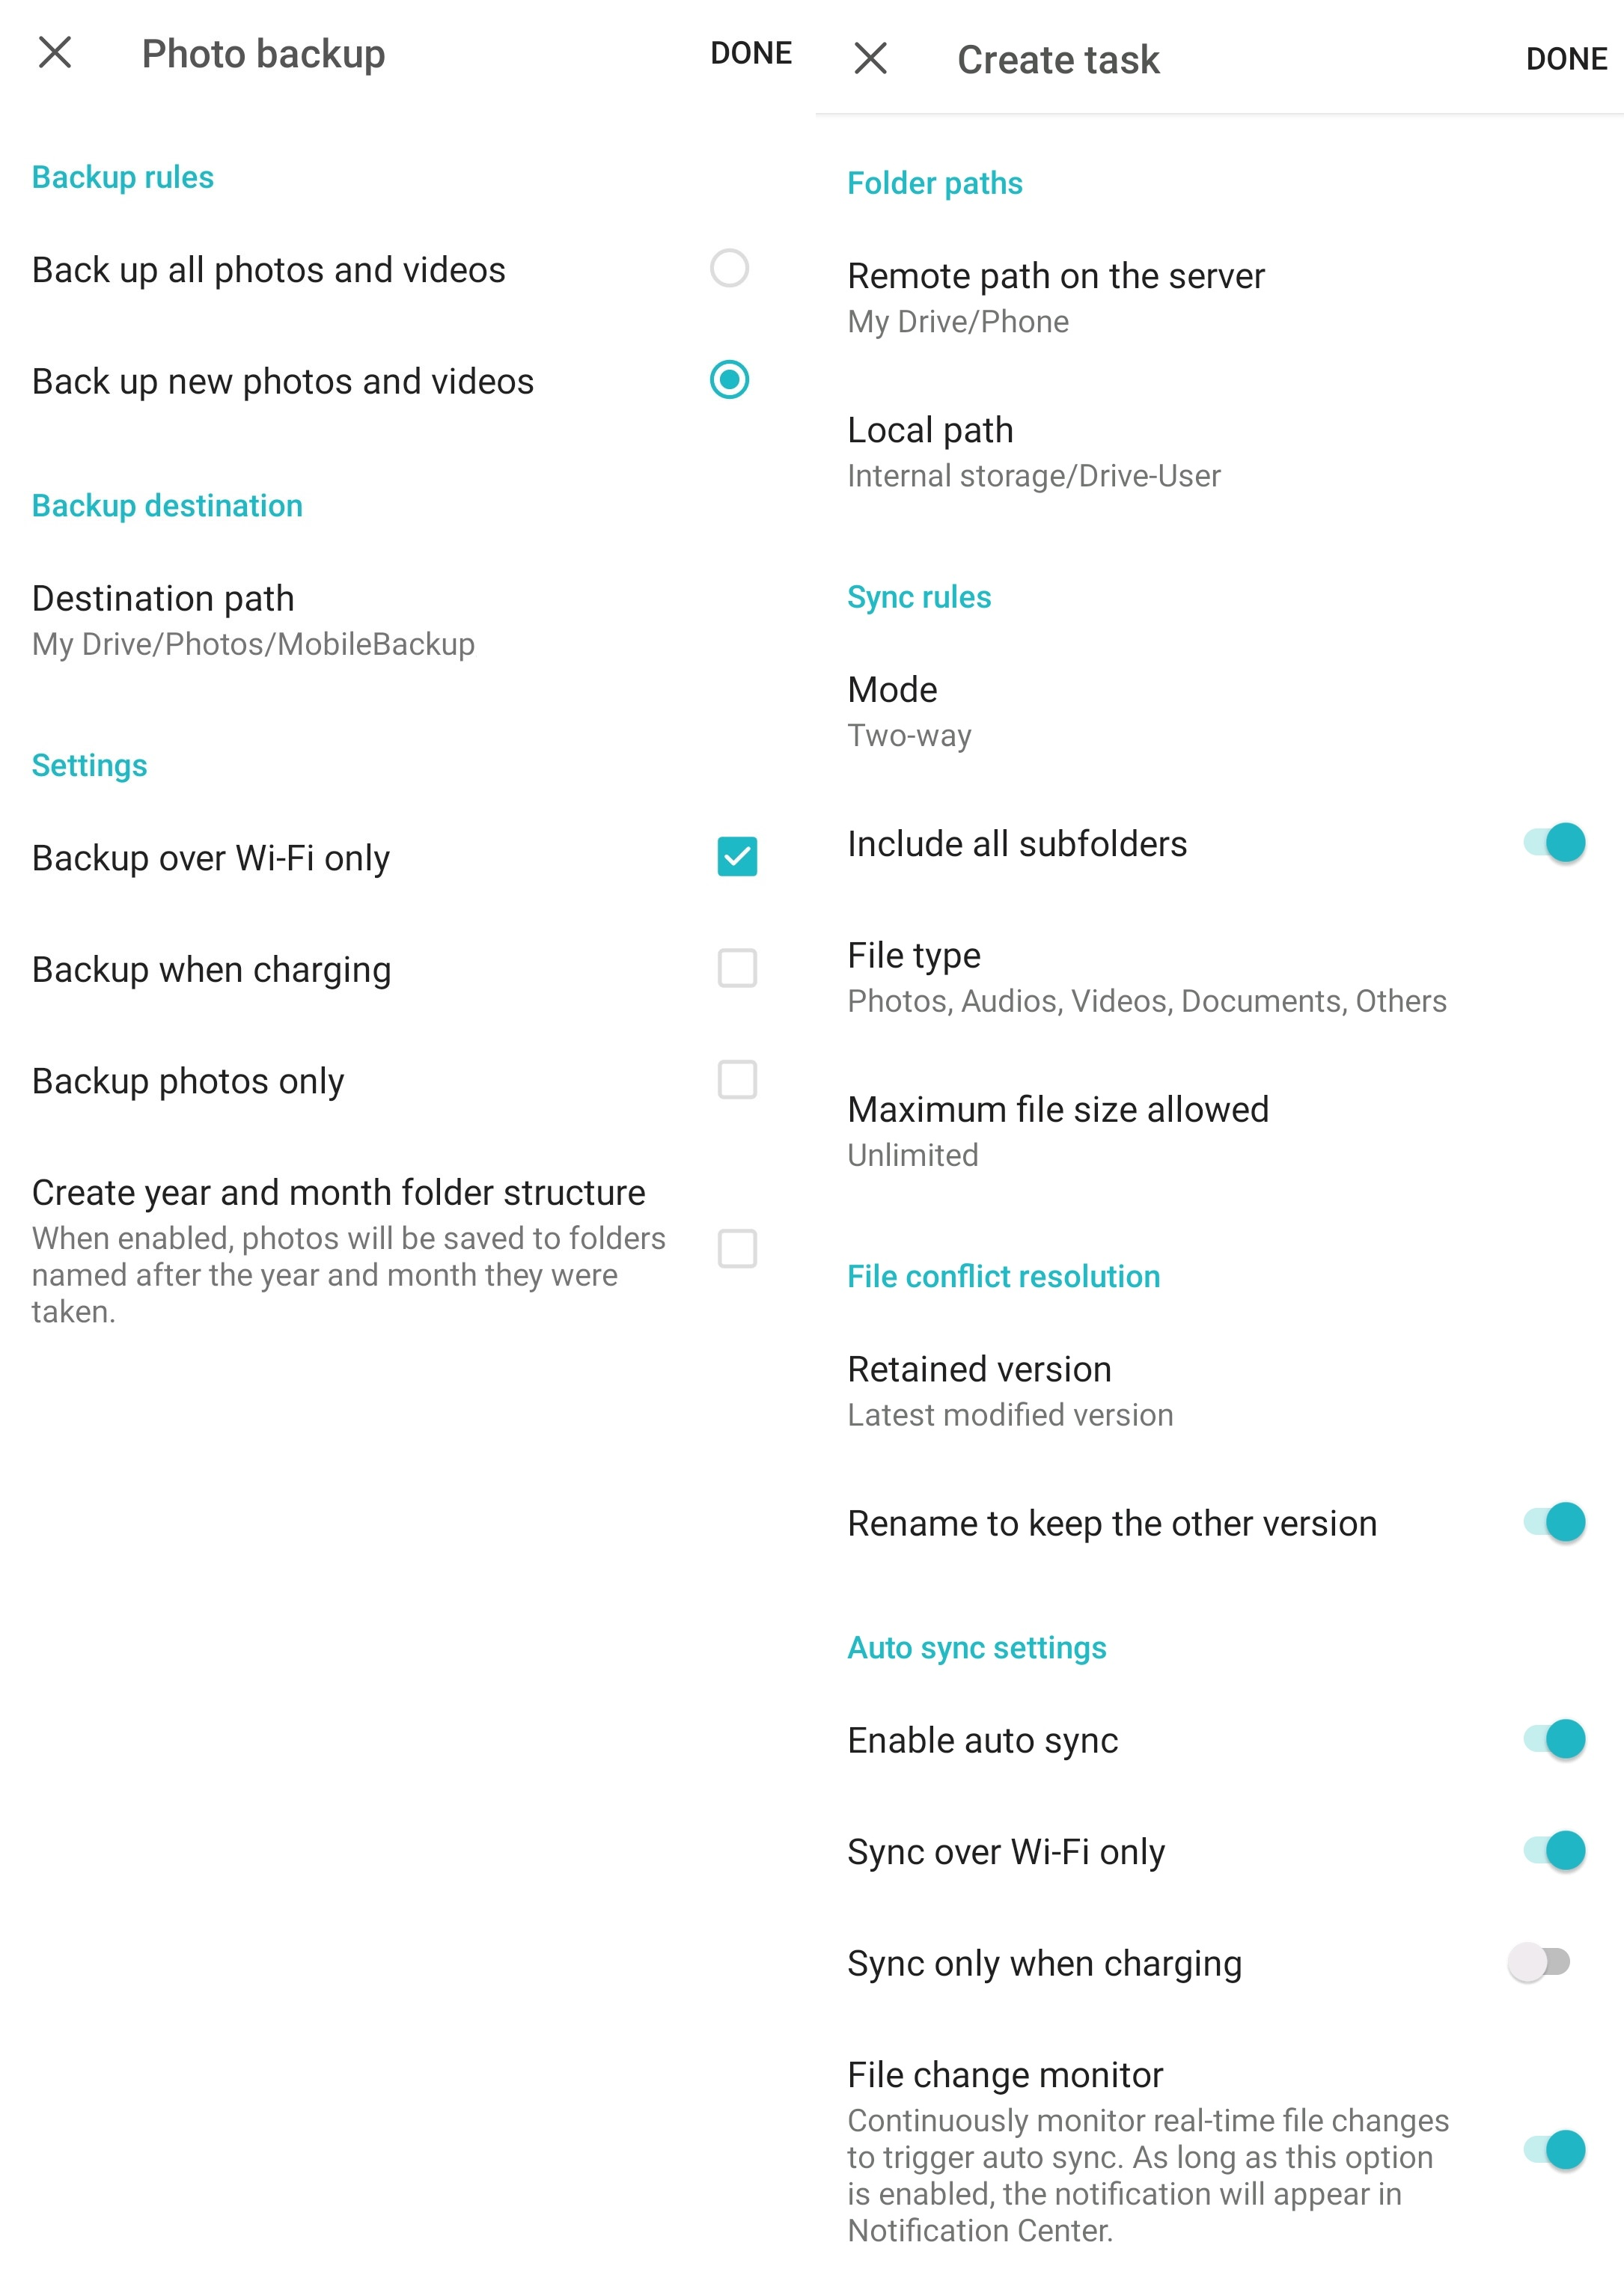1624x2278 pixels.
Task: Toggle Include all subfolders switch
Action: (x=1554, y=843)
